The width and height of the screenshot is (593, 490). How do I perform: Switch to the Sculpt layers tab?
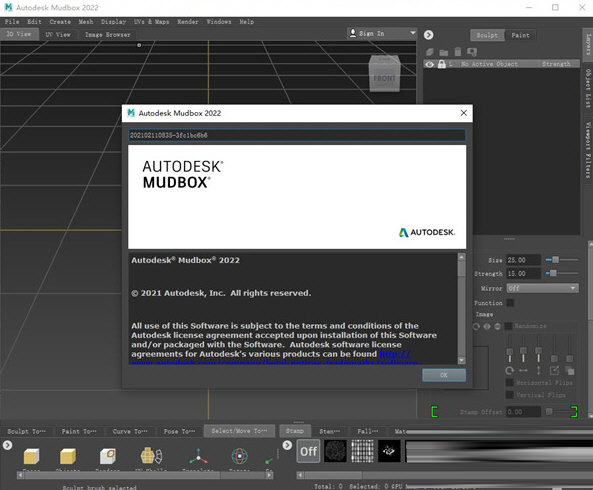[x=487, y=35]
